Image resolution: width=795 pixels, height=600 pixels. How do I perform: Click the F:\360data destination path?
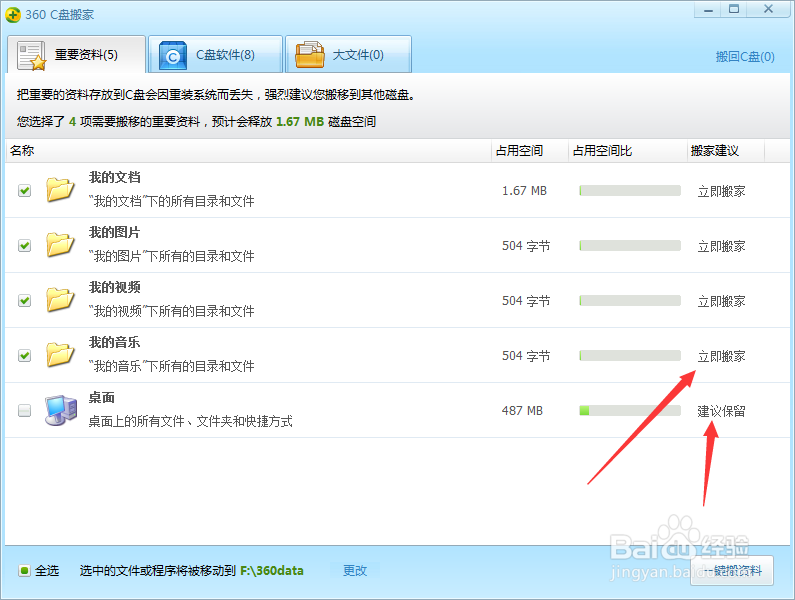pyautogui.click(x=272, y=571)
